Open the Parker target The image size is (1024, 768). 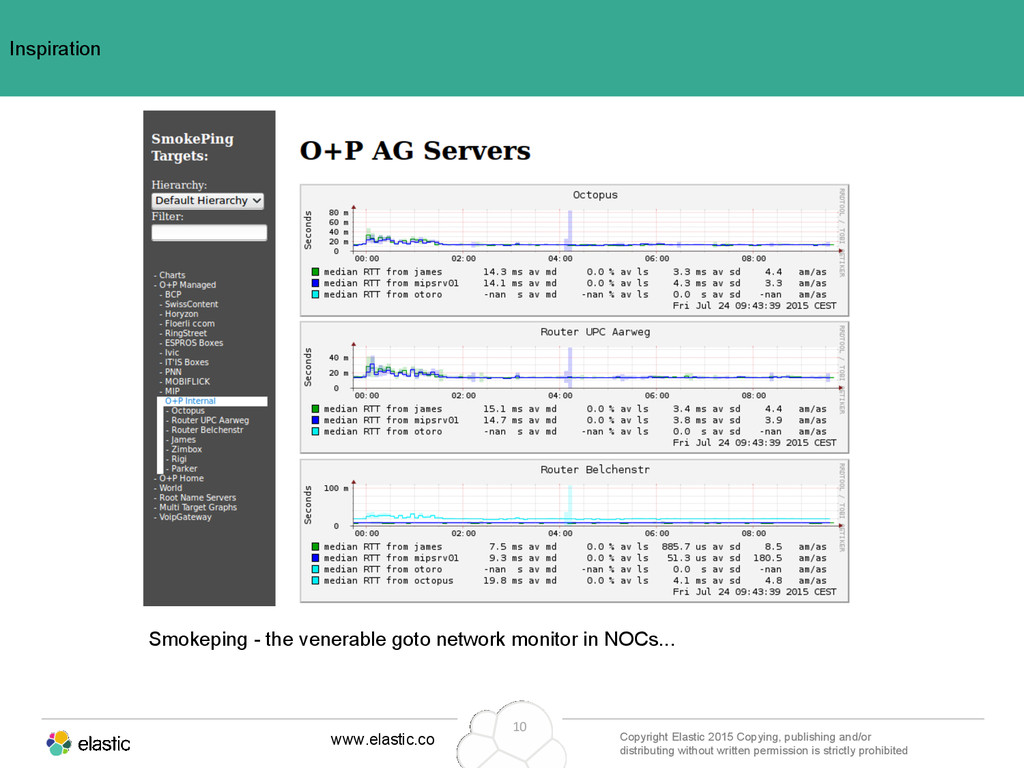tap(184, 468)
